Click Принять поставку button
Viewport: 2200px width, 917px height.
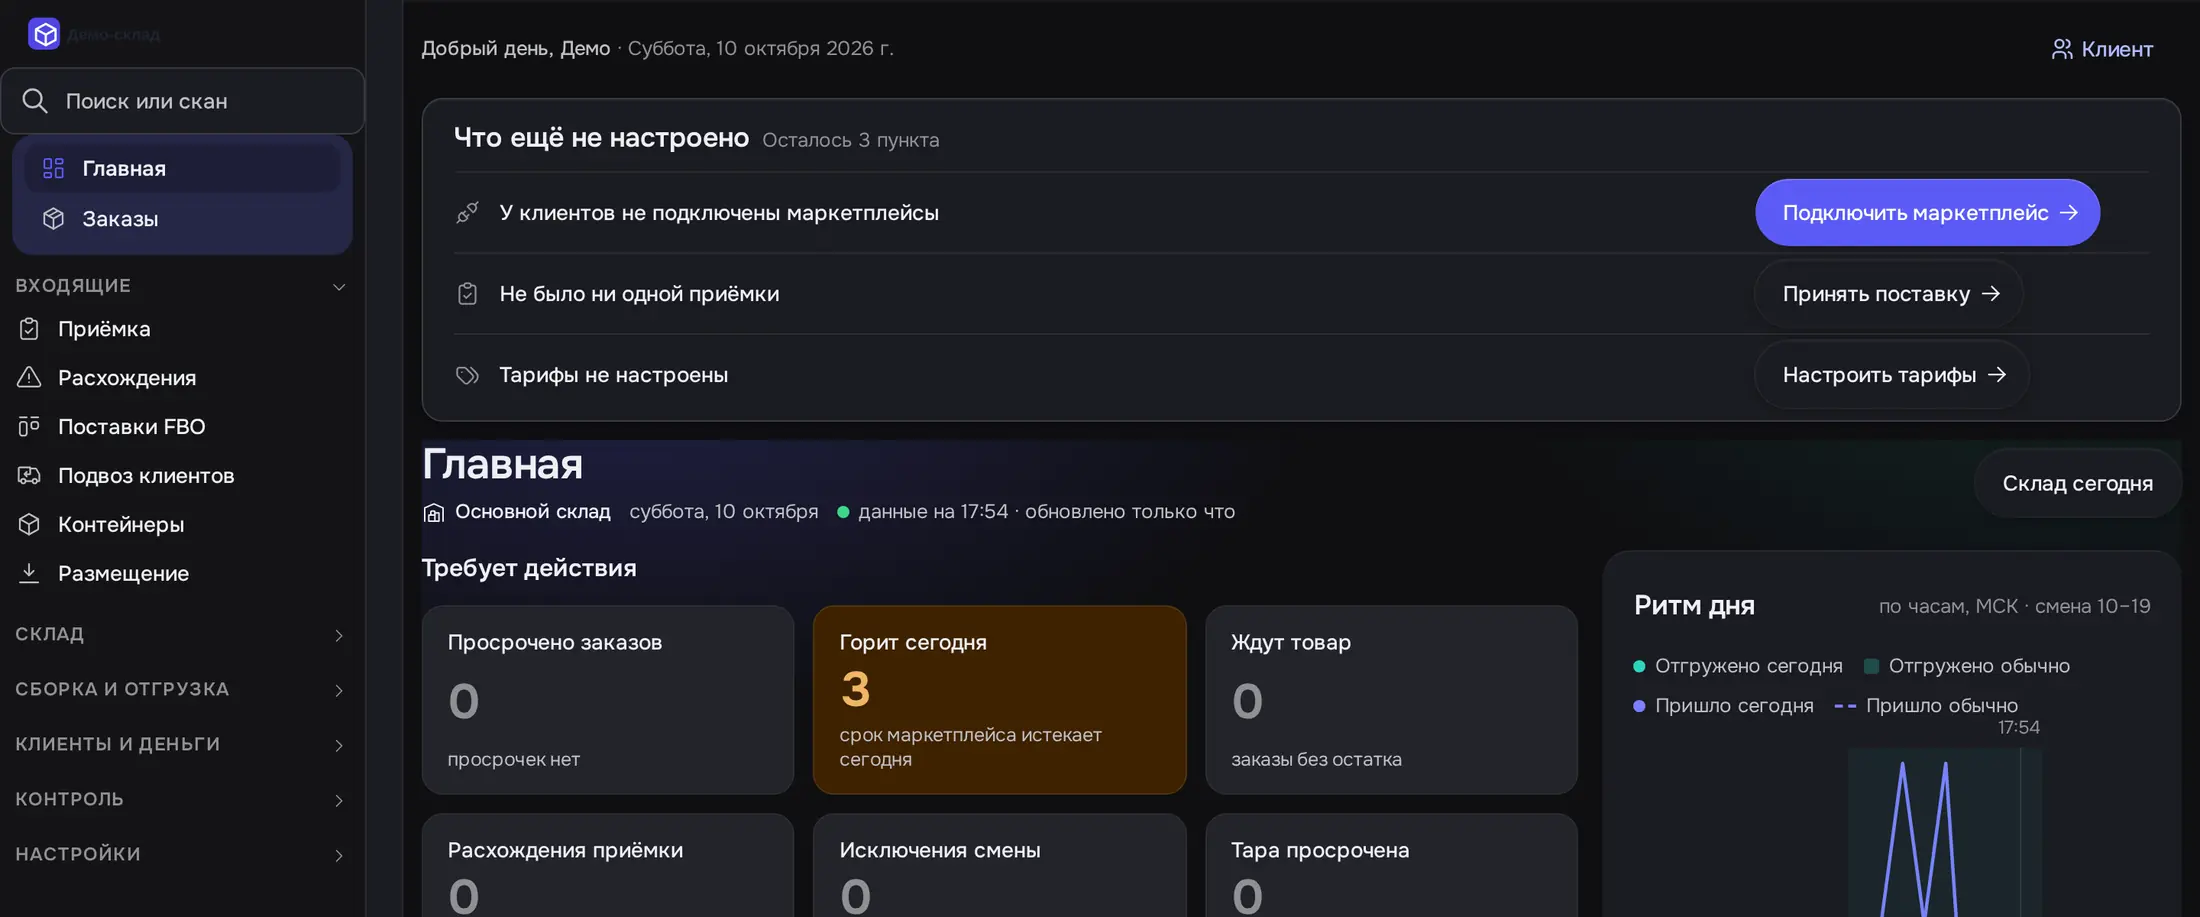coord(1889,293)
